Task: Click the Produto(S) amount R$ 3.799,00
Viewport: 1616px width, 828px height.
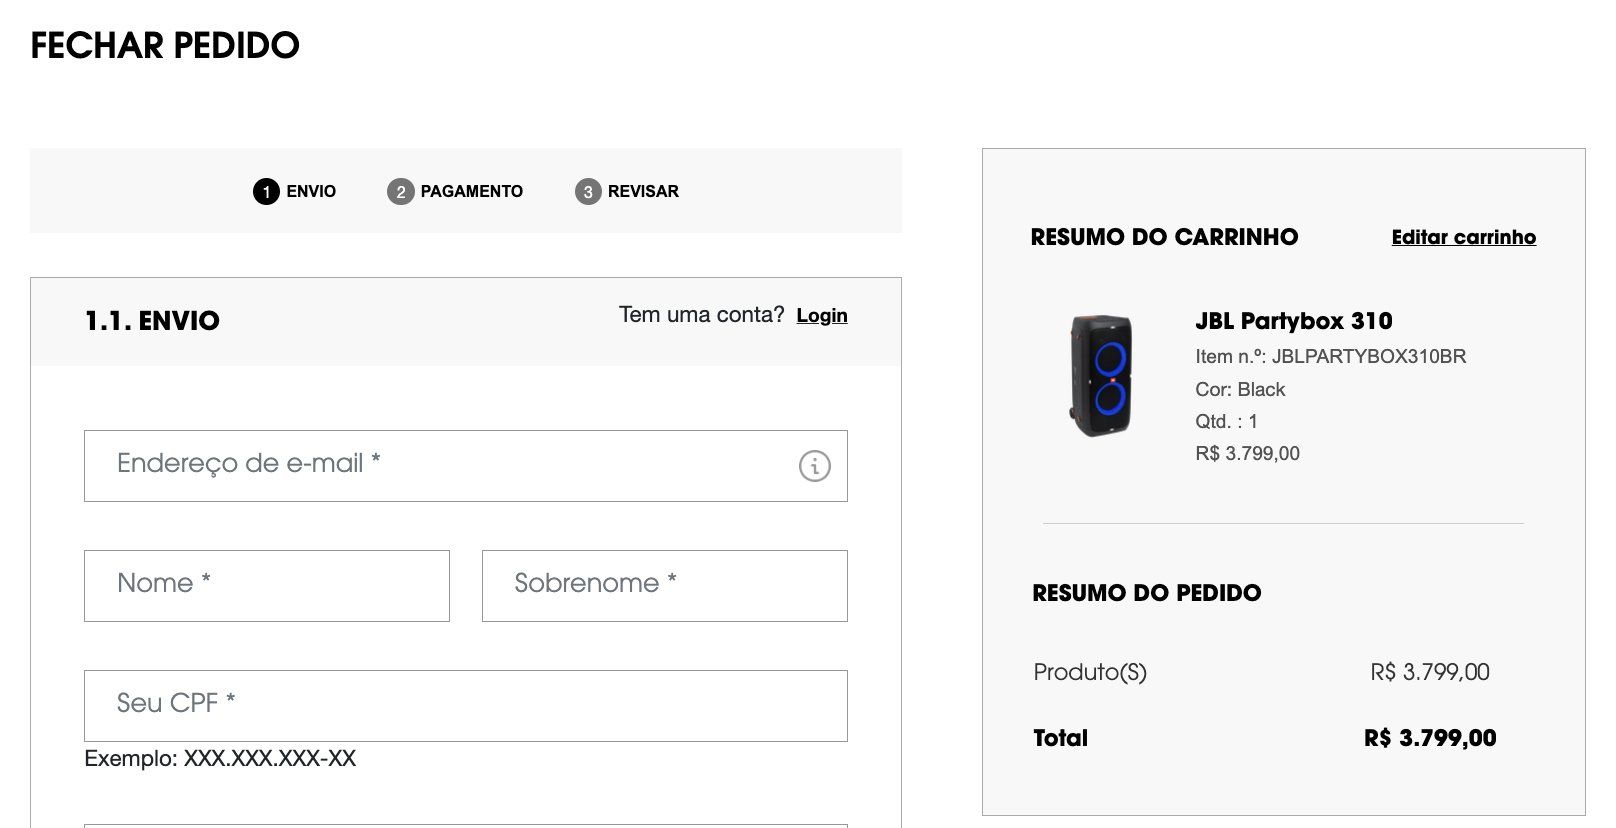Action: coord(1429,672)
